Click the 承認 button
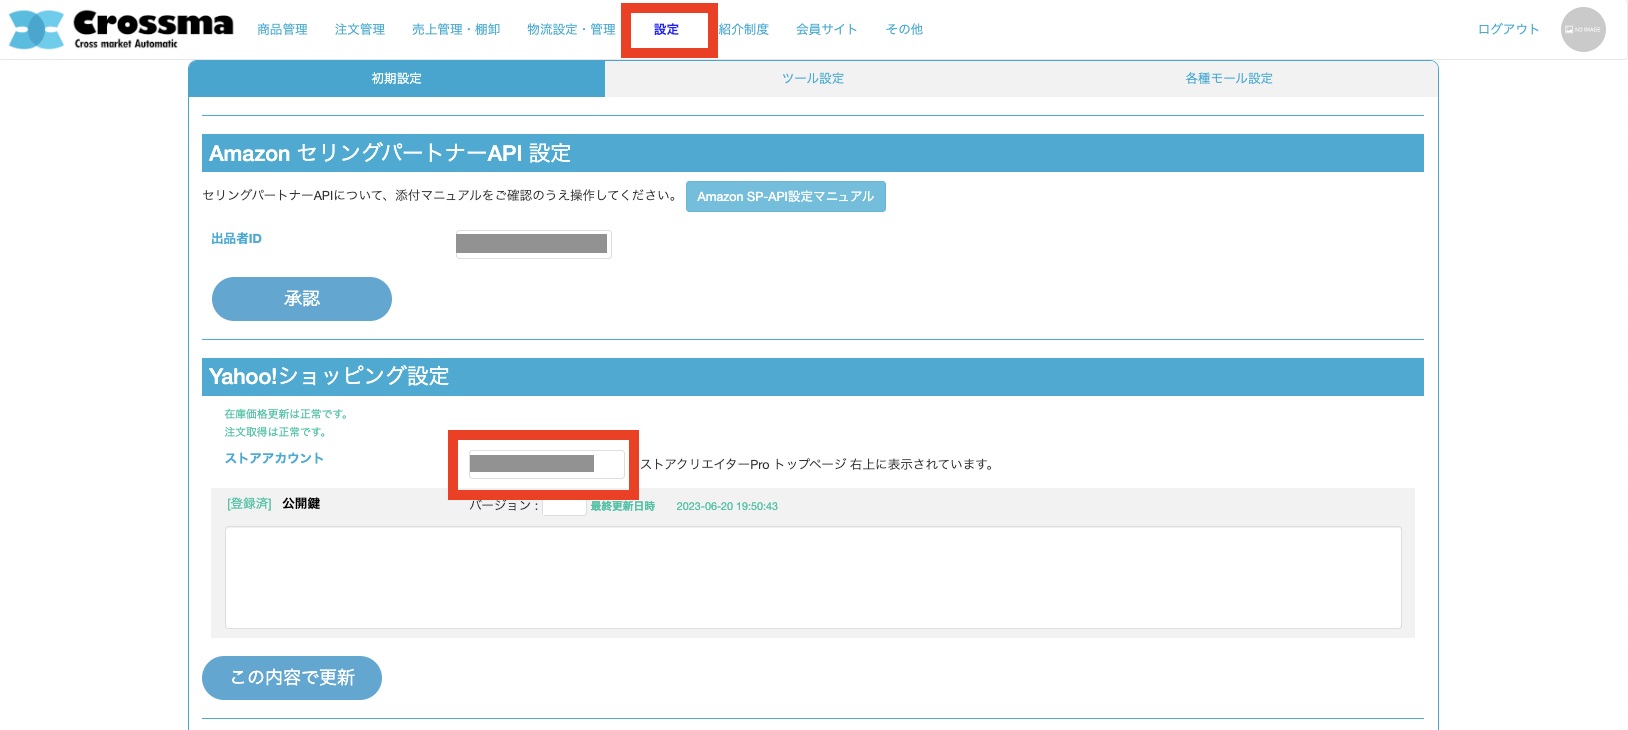Screen dimensions: 1628x730 (x=302, y=299)
